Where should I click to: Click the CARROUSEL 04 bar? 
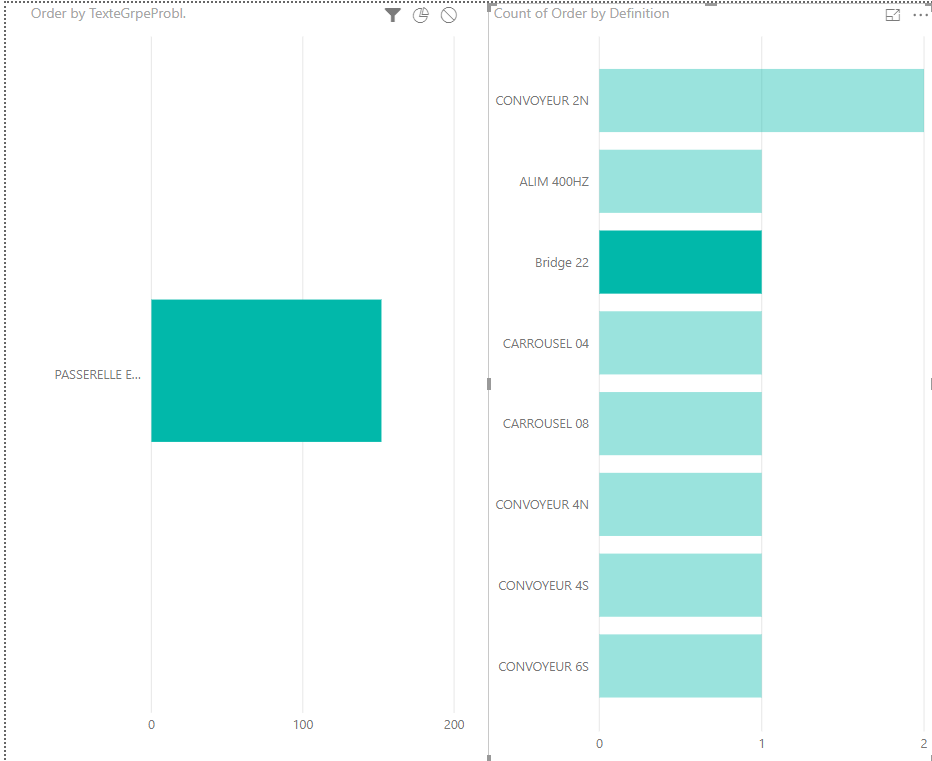click(x=680, y=343)
